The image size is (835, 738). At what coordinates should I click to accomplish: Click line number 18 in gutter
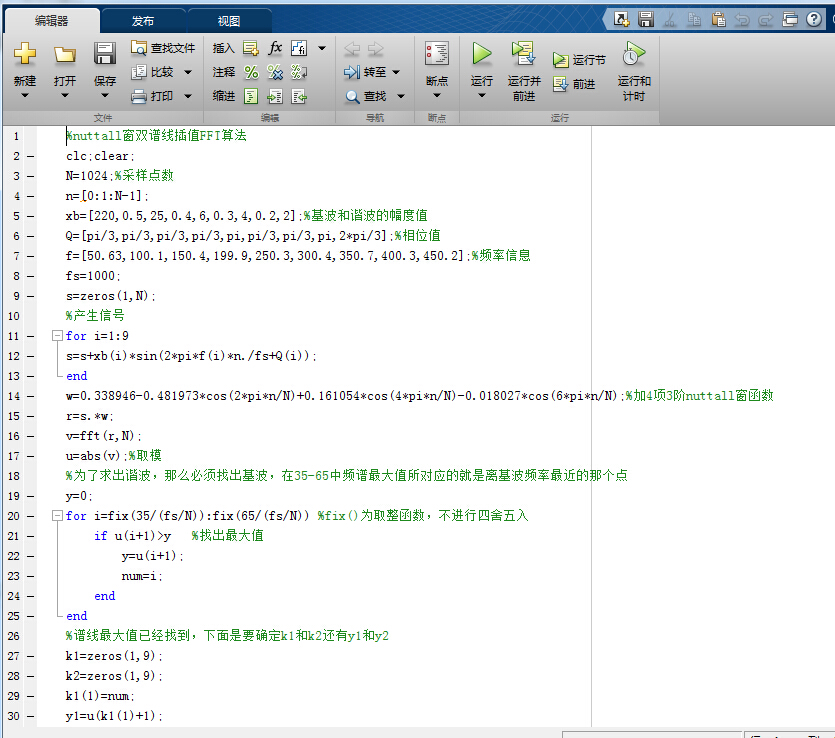(x=14, y=476)
